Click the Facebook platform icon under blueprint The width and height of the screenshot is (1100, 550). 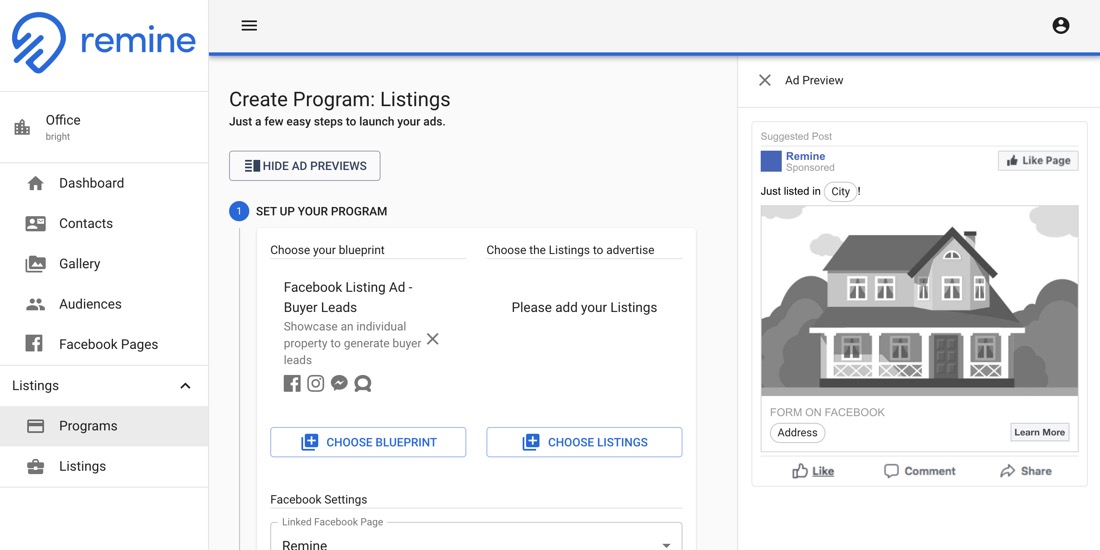pos(292,384)
